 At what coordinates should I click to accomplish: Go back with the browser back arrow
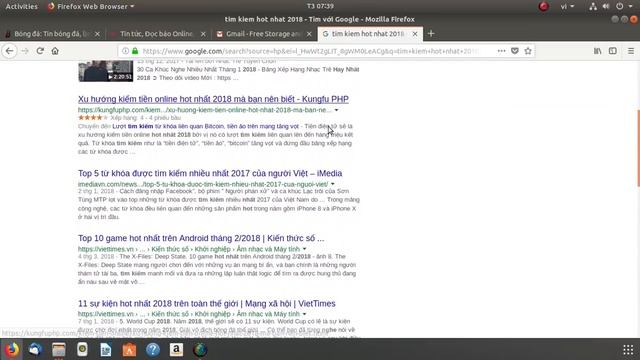click(x=9, y=51)
